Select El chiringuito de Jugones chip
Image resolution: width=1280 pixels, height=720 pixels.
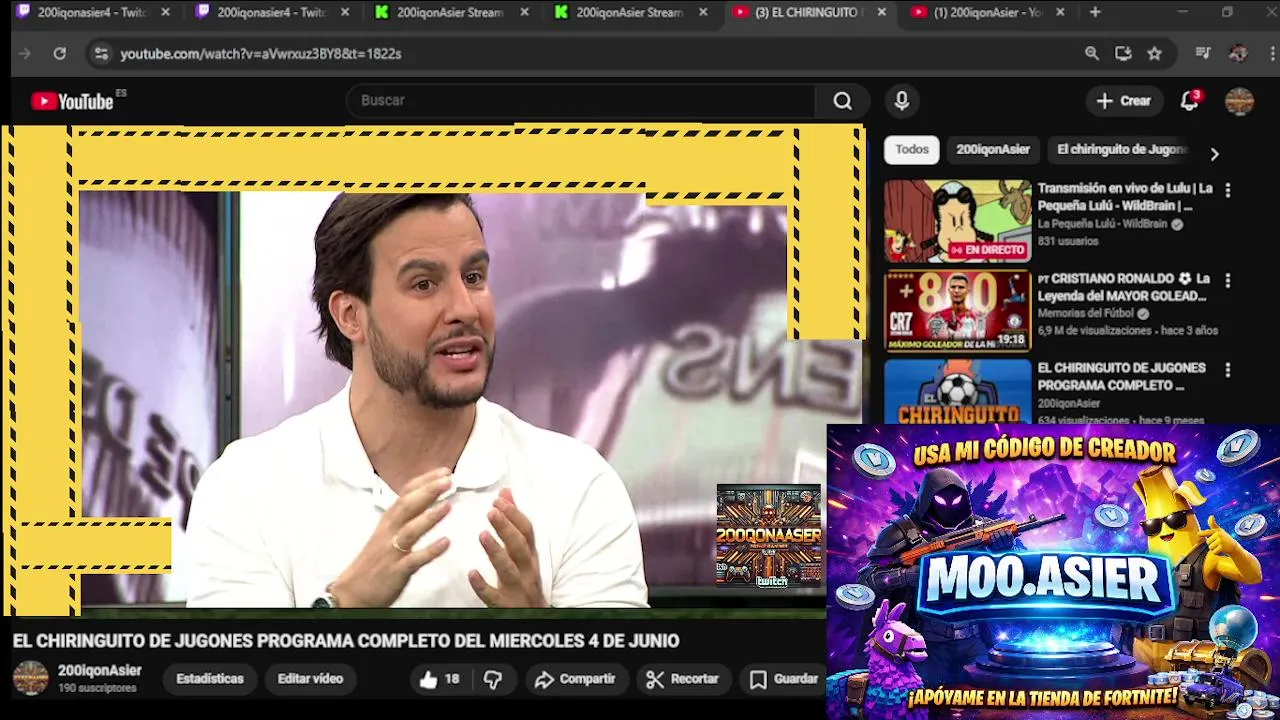[1120, 150]
